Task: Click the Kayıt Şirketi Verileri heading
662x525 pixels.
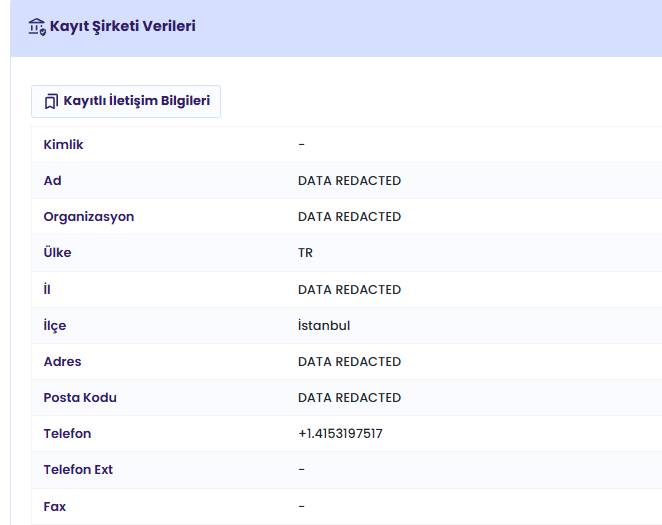Action: [x=122, y=26]
